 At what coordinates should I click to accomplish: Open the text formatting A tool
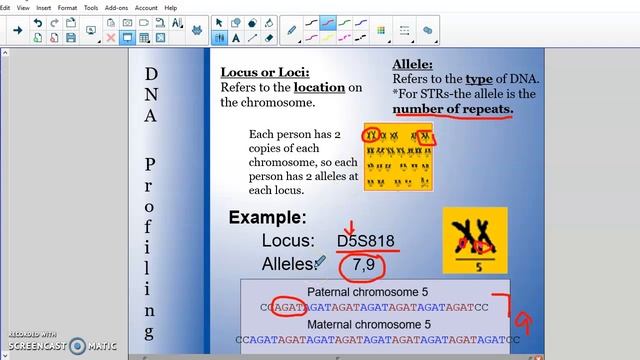point(176,23)
